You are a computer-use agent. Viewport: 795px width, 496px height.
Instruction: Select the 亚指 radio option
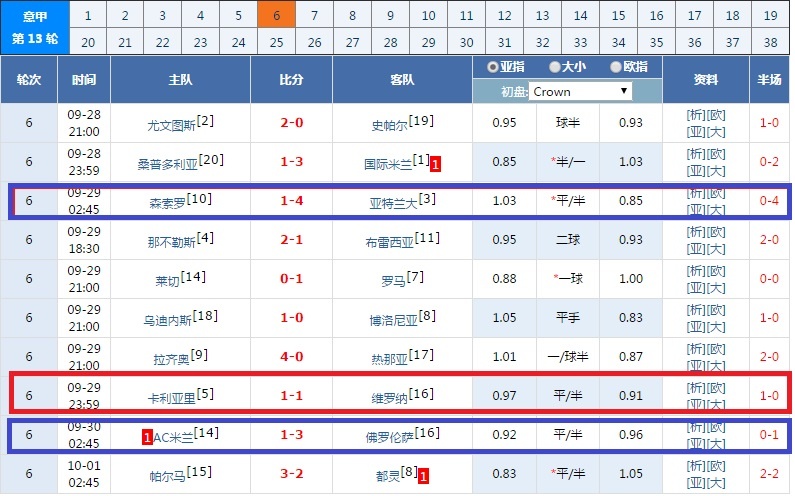[493, 67]
